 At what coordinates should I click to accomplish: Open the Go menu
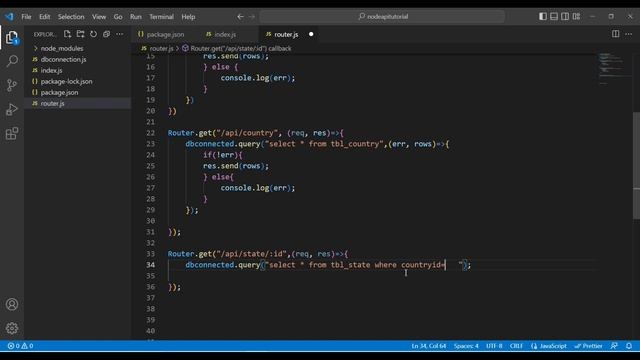coord(118,17)
